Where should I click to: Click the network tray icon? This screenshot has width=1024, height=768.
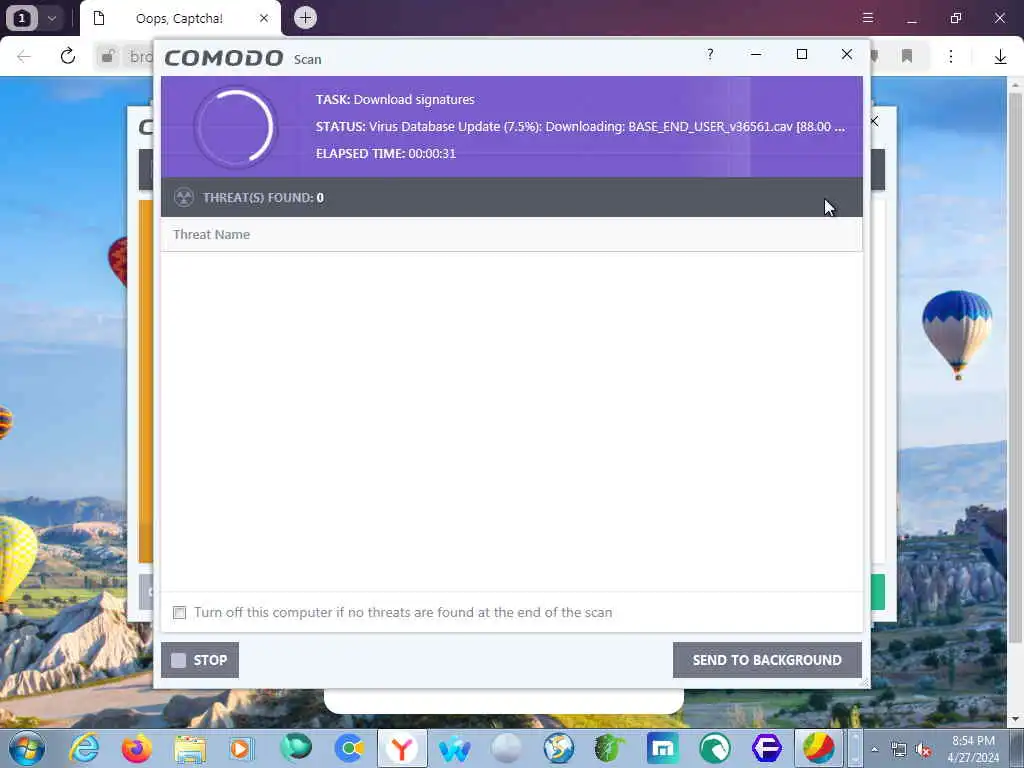coord(899,750)
